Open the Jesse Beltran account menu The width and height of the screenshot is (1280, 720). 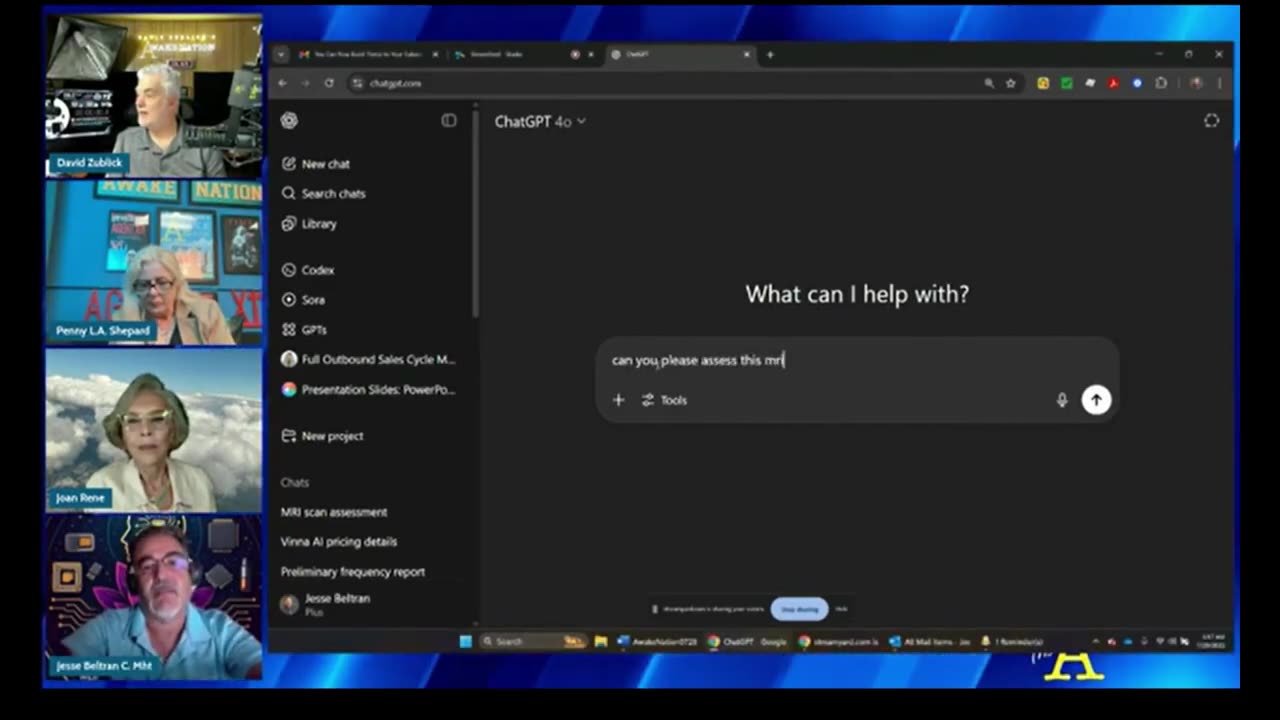click(326, 604)
